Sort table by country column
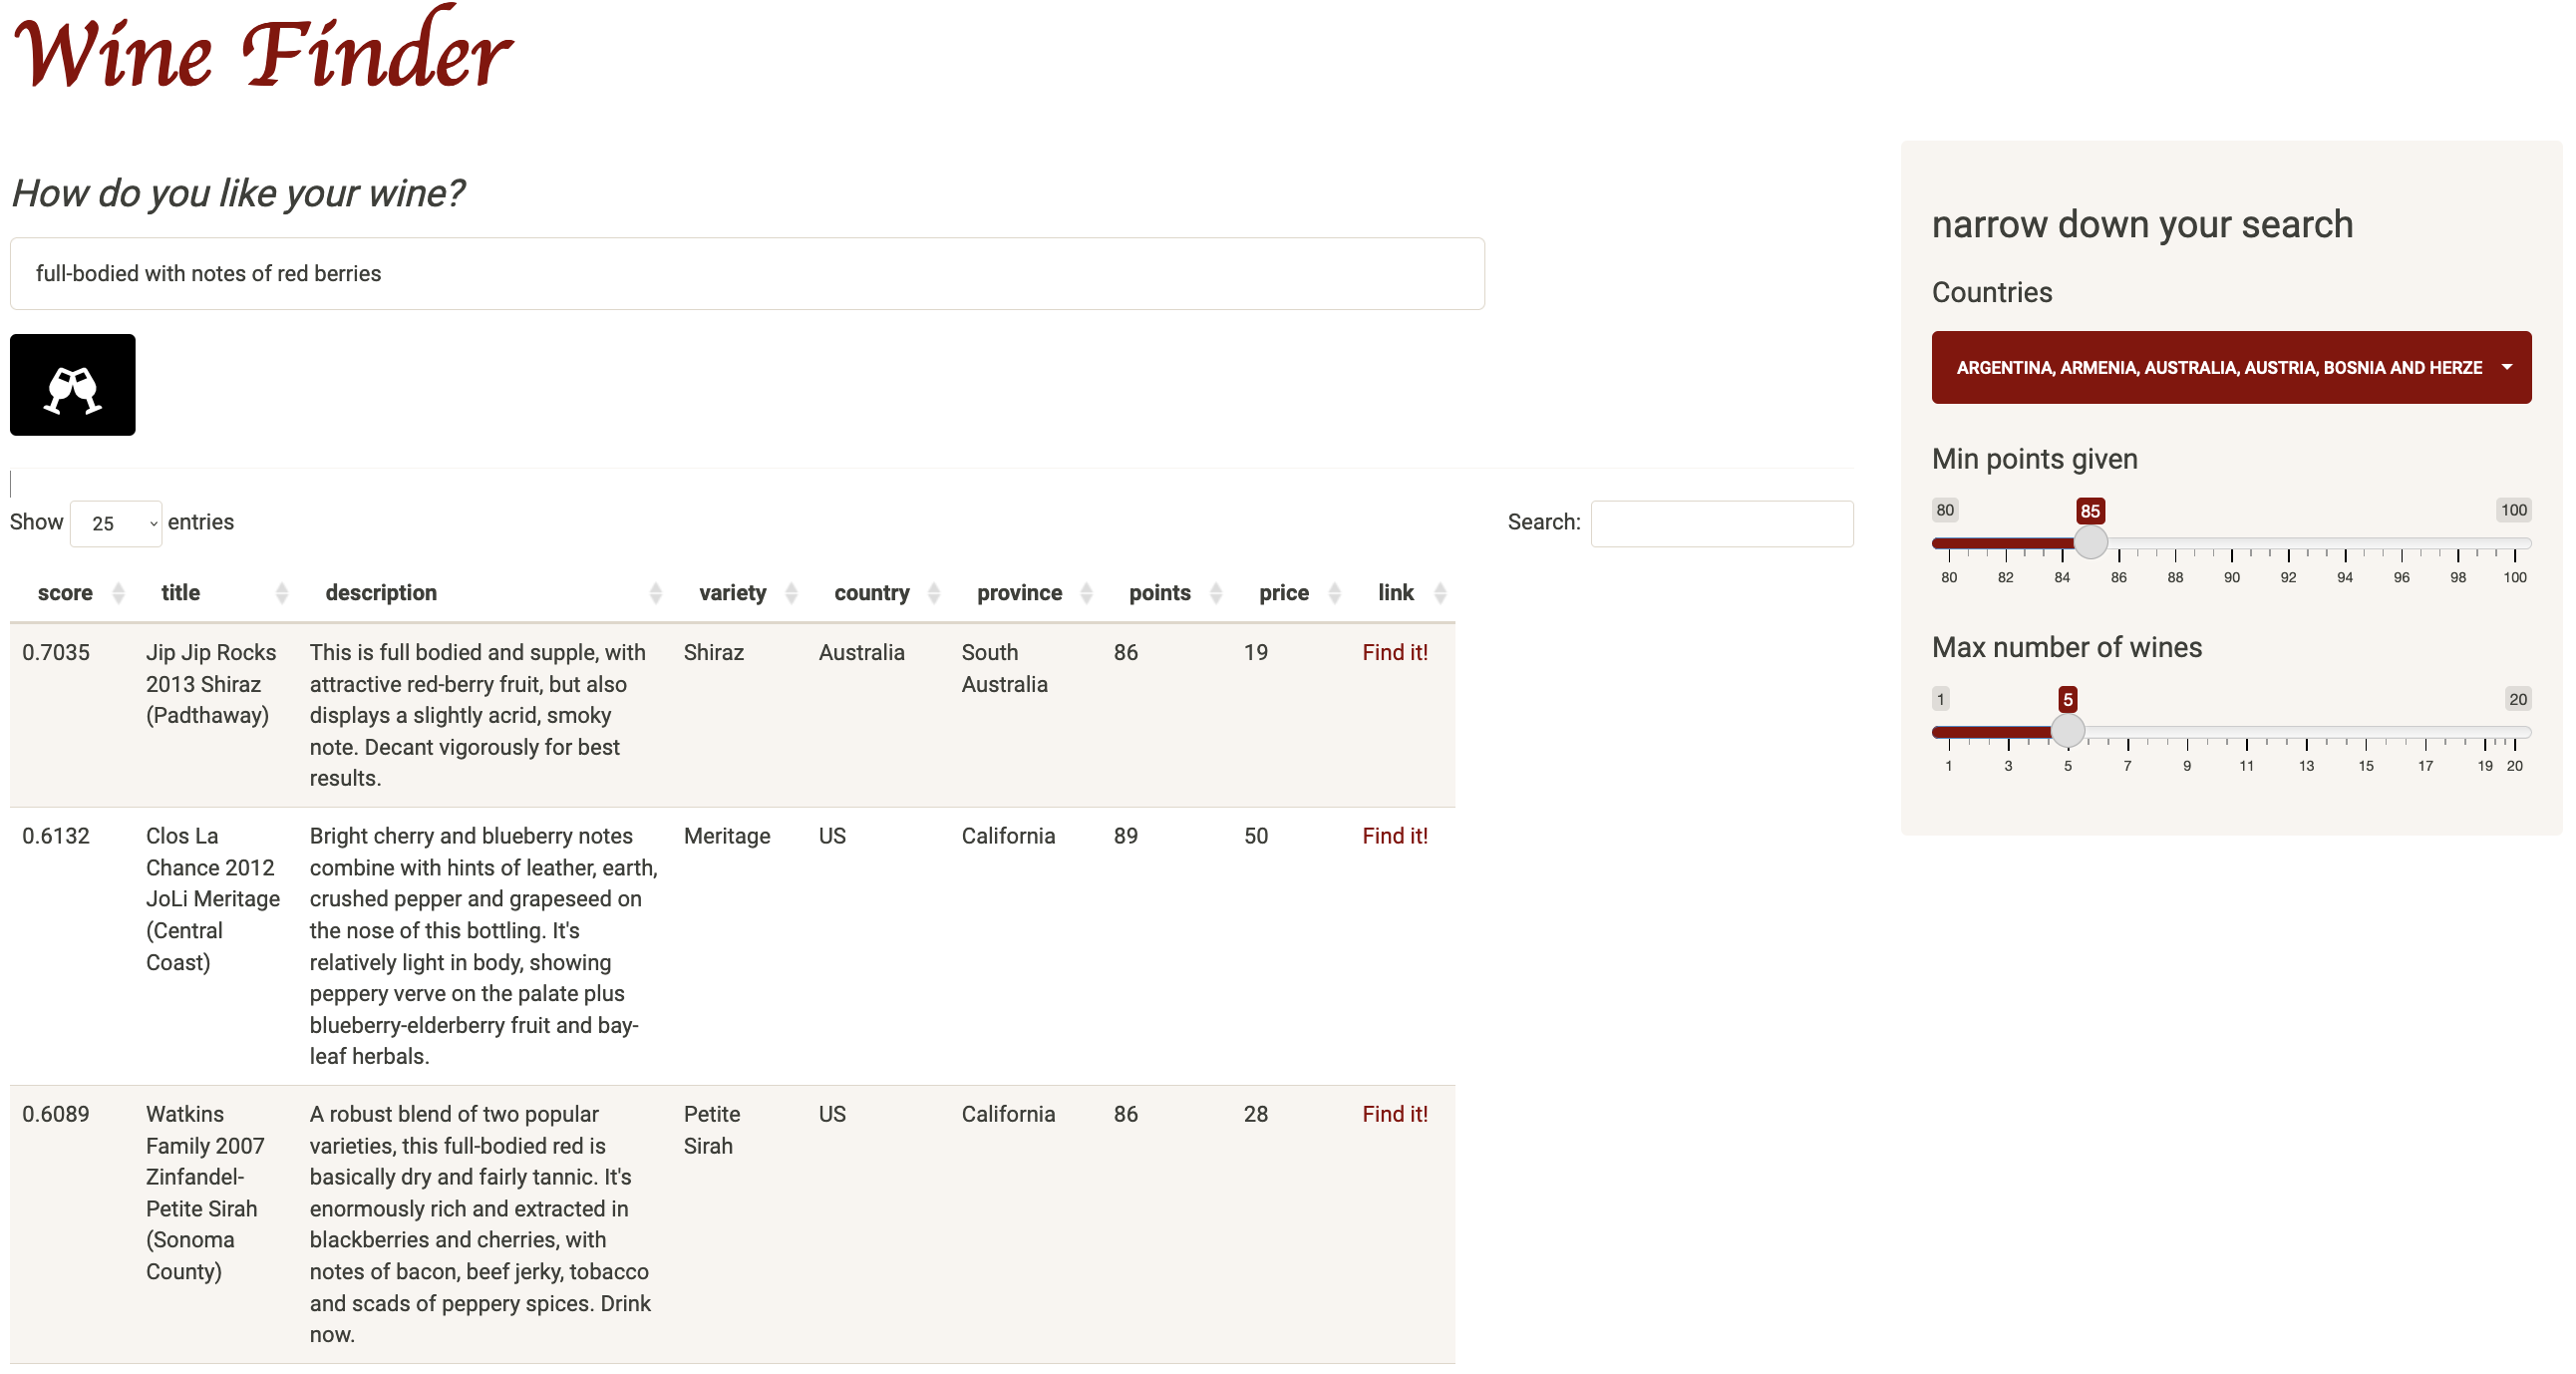 click(878, 592)
